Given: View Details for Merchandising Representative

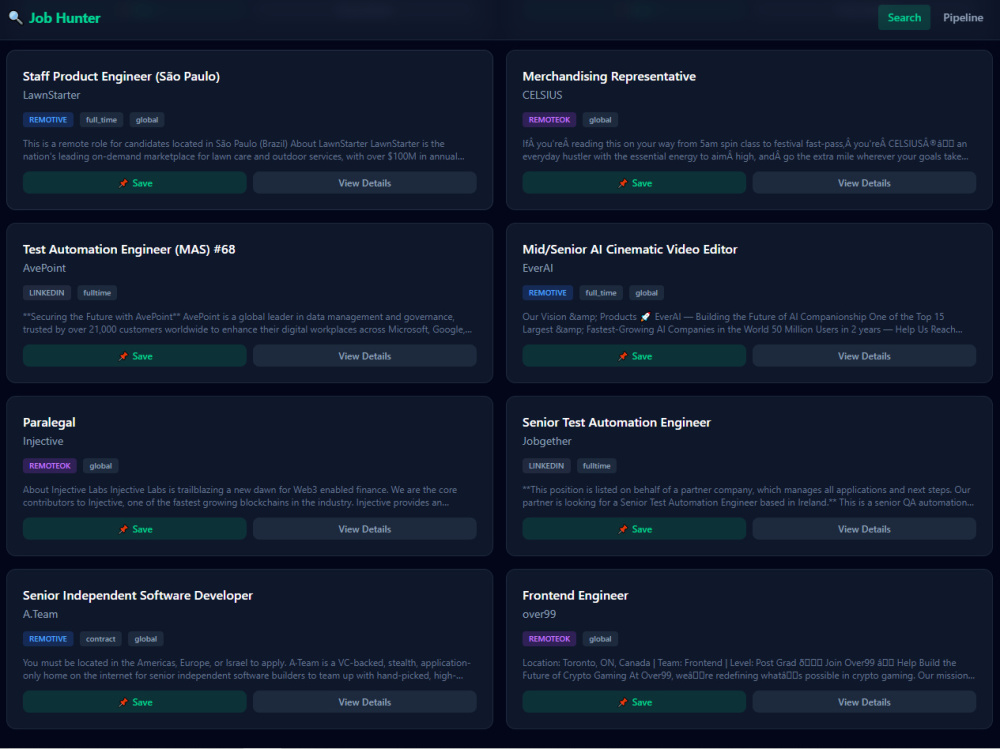Looking at the screenshot, I should 864,183.
